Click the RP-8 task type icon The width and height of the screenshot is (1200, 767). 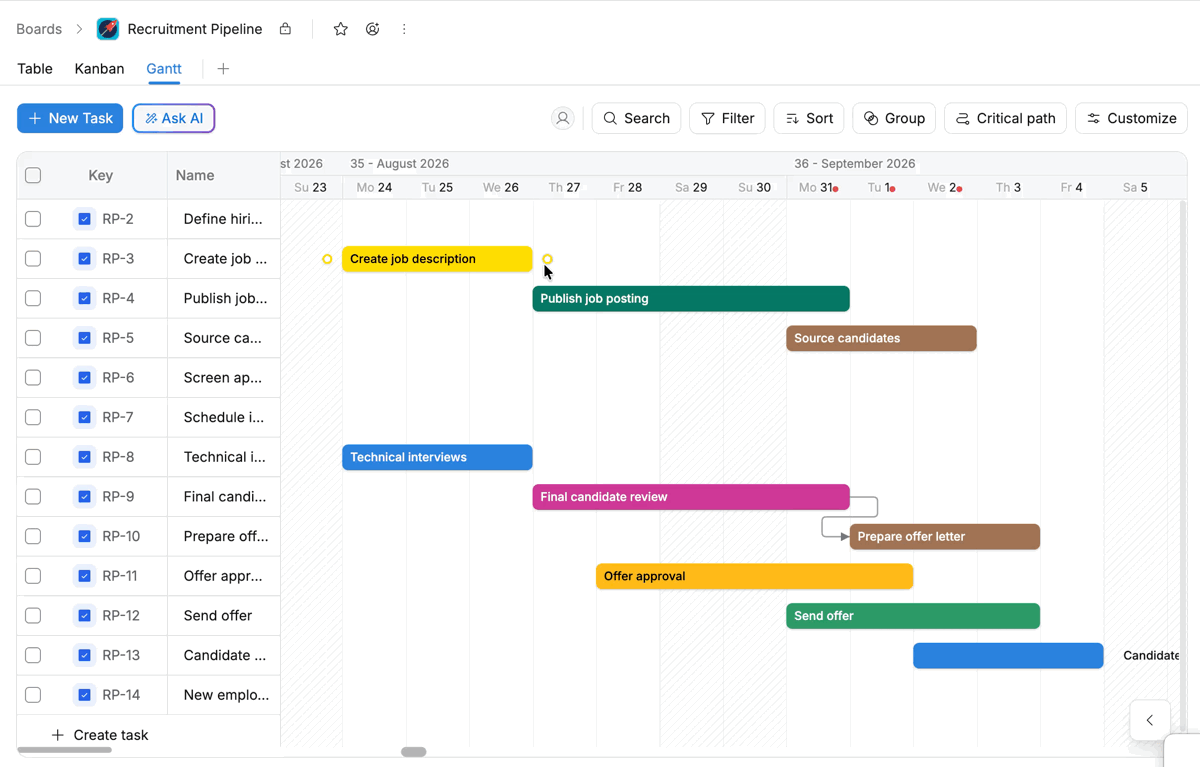tap(84, 457)
